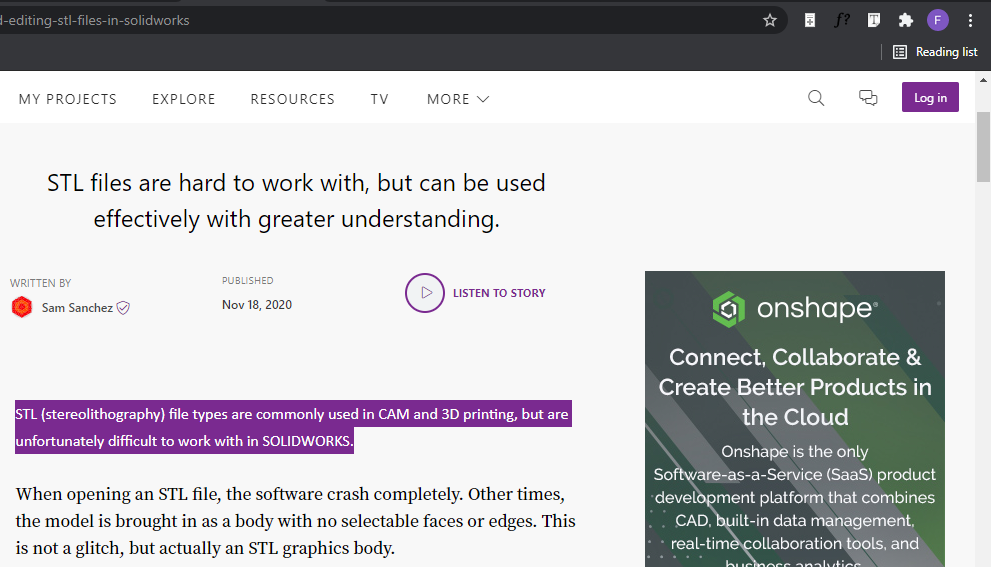Open the Extensions puzzle piece menu
This screenshot has height=567, width=991.
tap(906, 20)
